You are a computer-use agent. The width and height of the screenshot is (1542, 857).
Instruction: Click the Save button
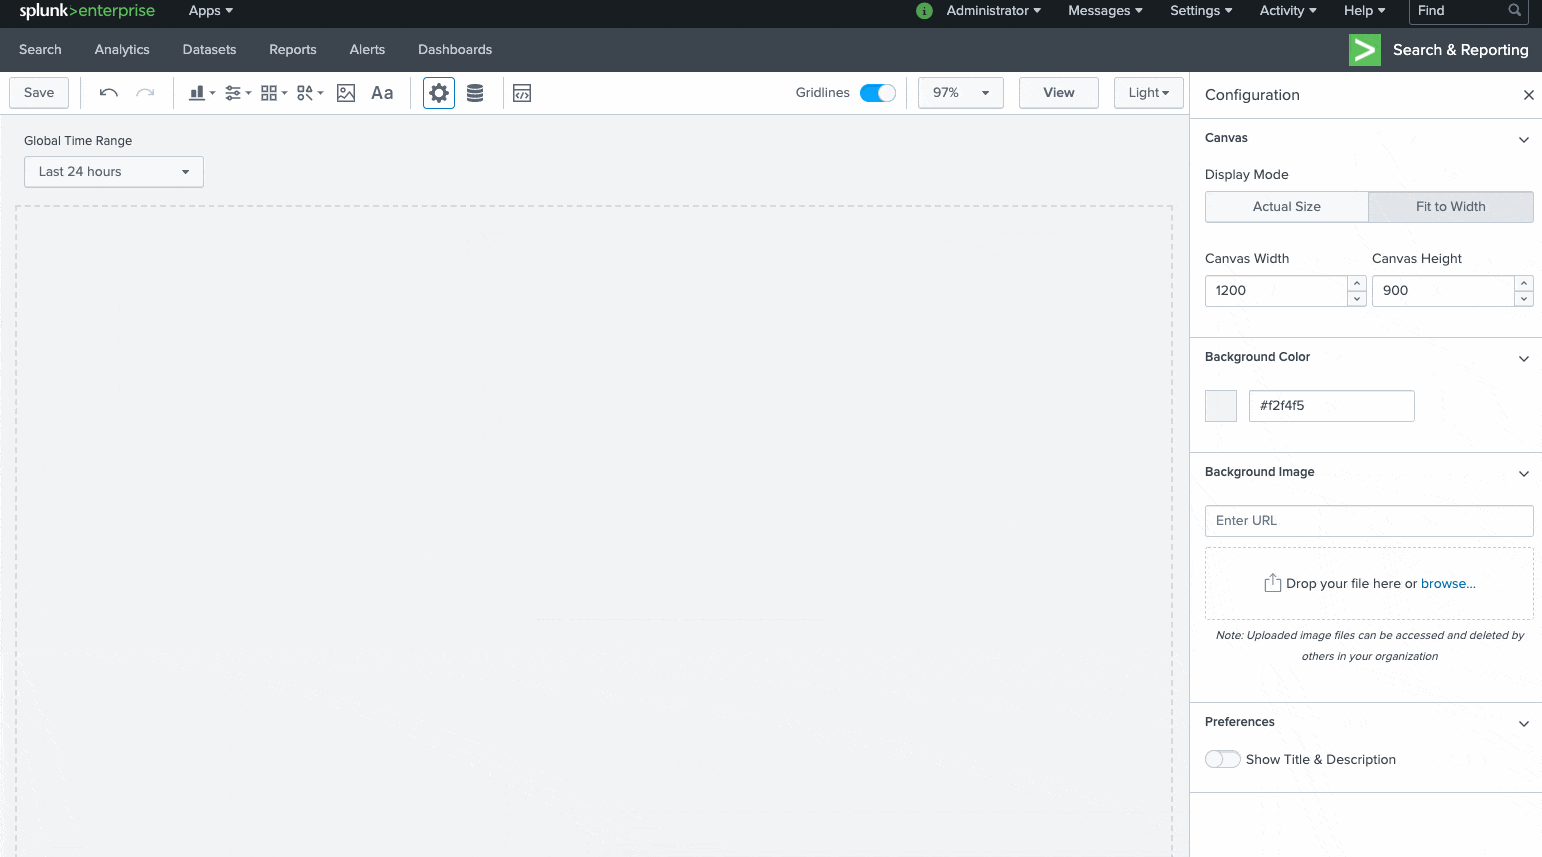click(x=39, y=93)
